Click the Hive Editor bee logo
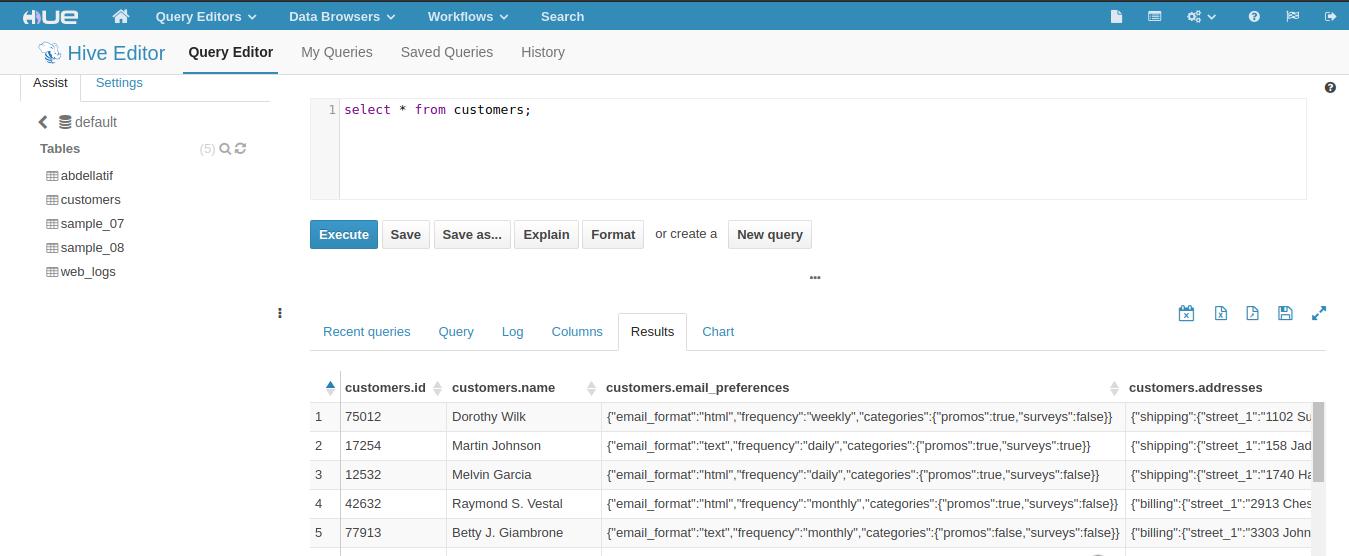 tap(49, 52)
